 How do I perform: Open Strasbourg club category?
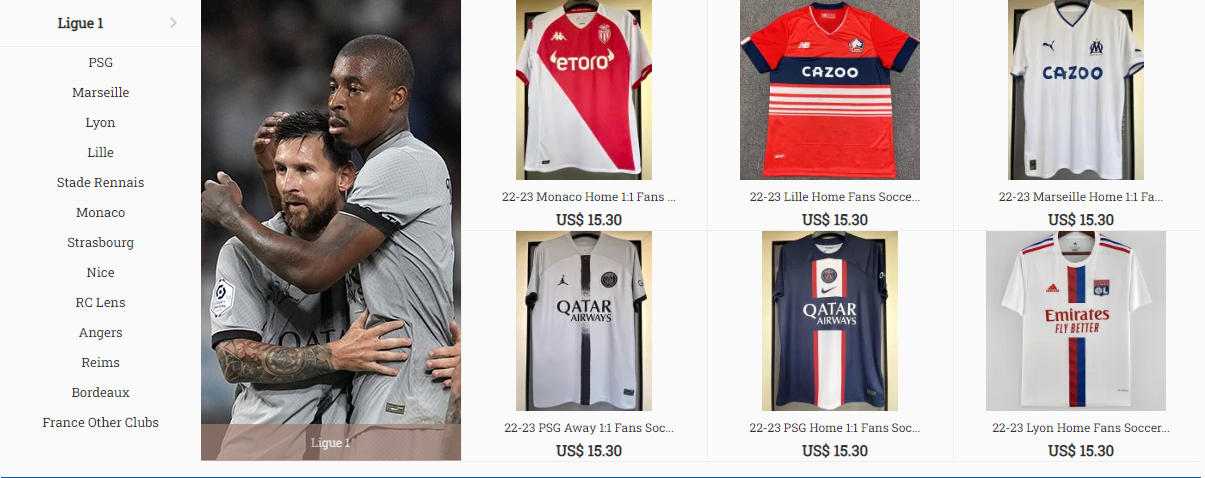point(100,242)
